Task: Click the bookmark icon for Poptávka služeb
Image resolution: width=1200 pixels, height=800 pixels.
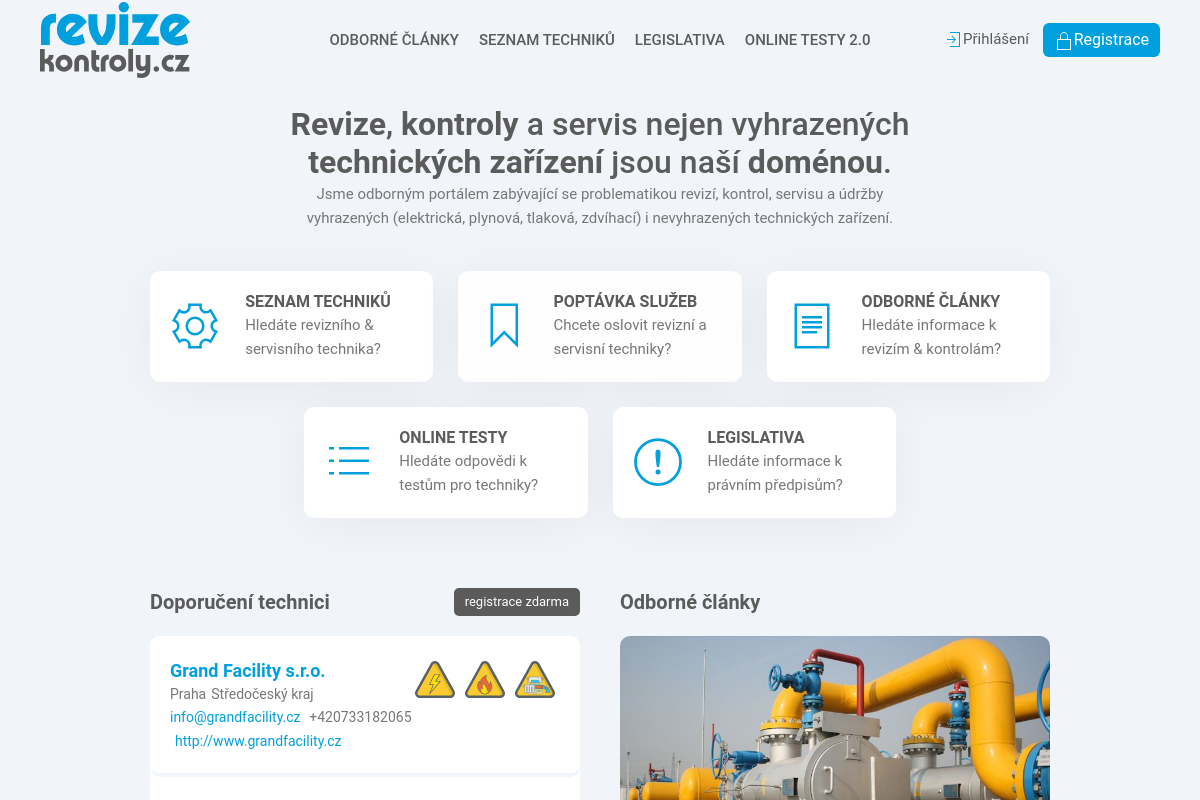Action: (x=504, y=326)
